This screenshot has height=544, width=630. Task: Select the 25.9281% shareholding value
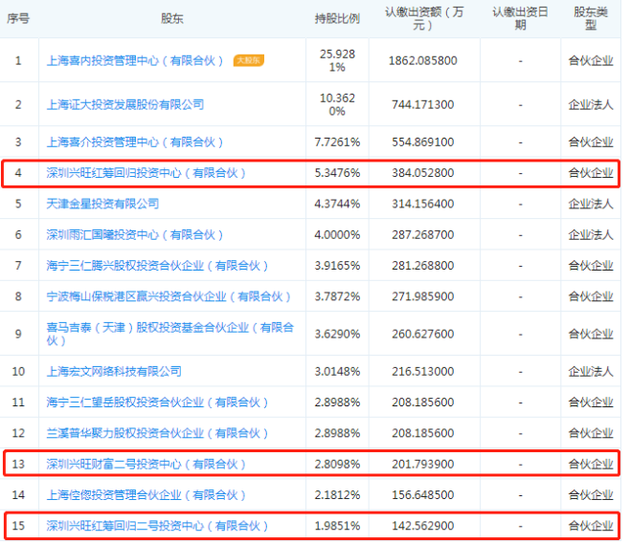click(x=337, y=61)
